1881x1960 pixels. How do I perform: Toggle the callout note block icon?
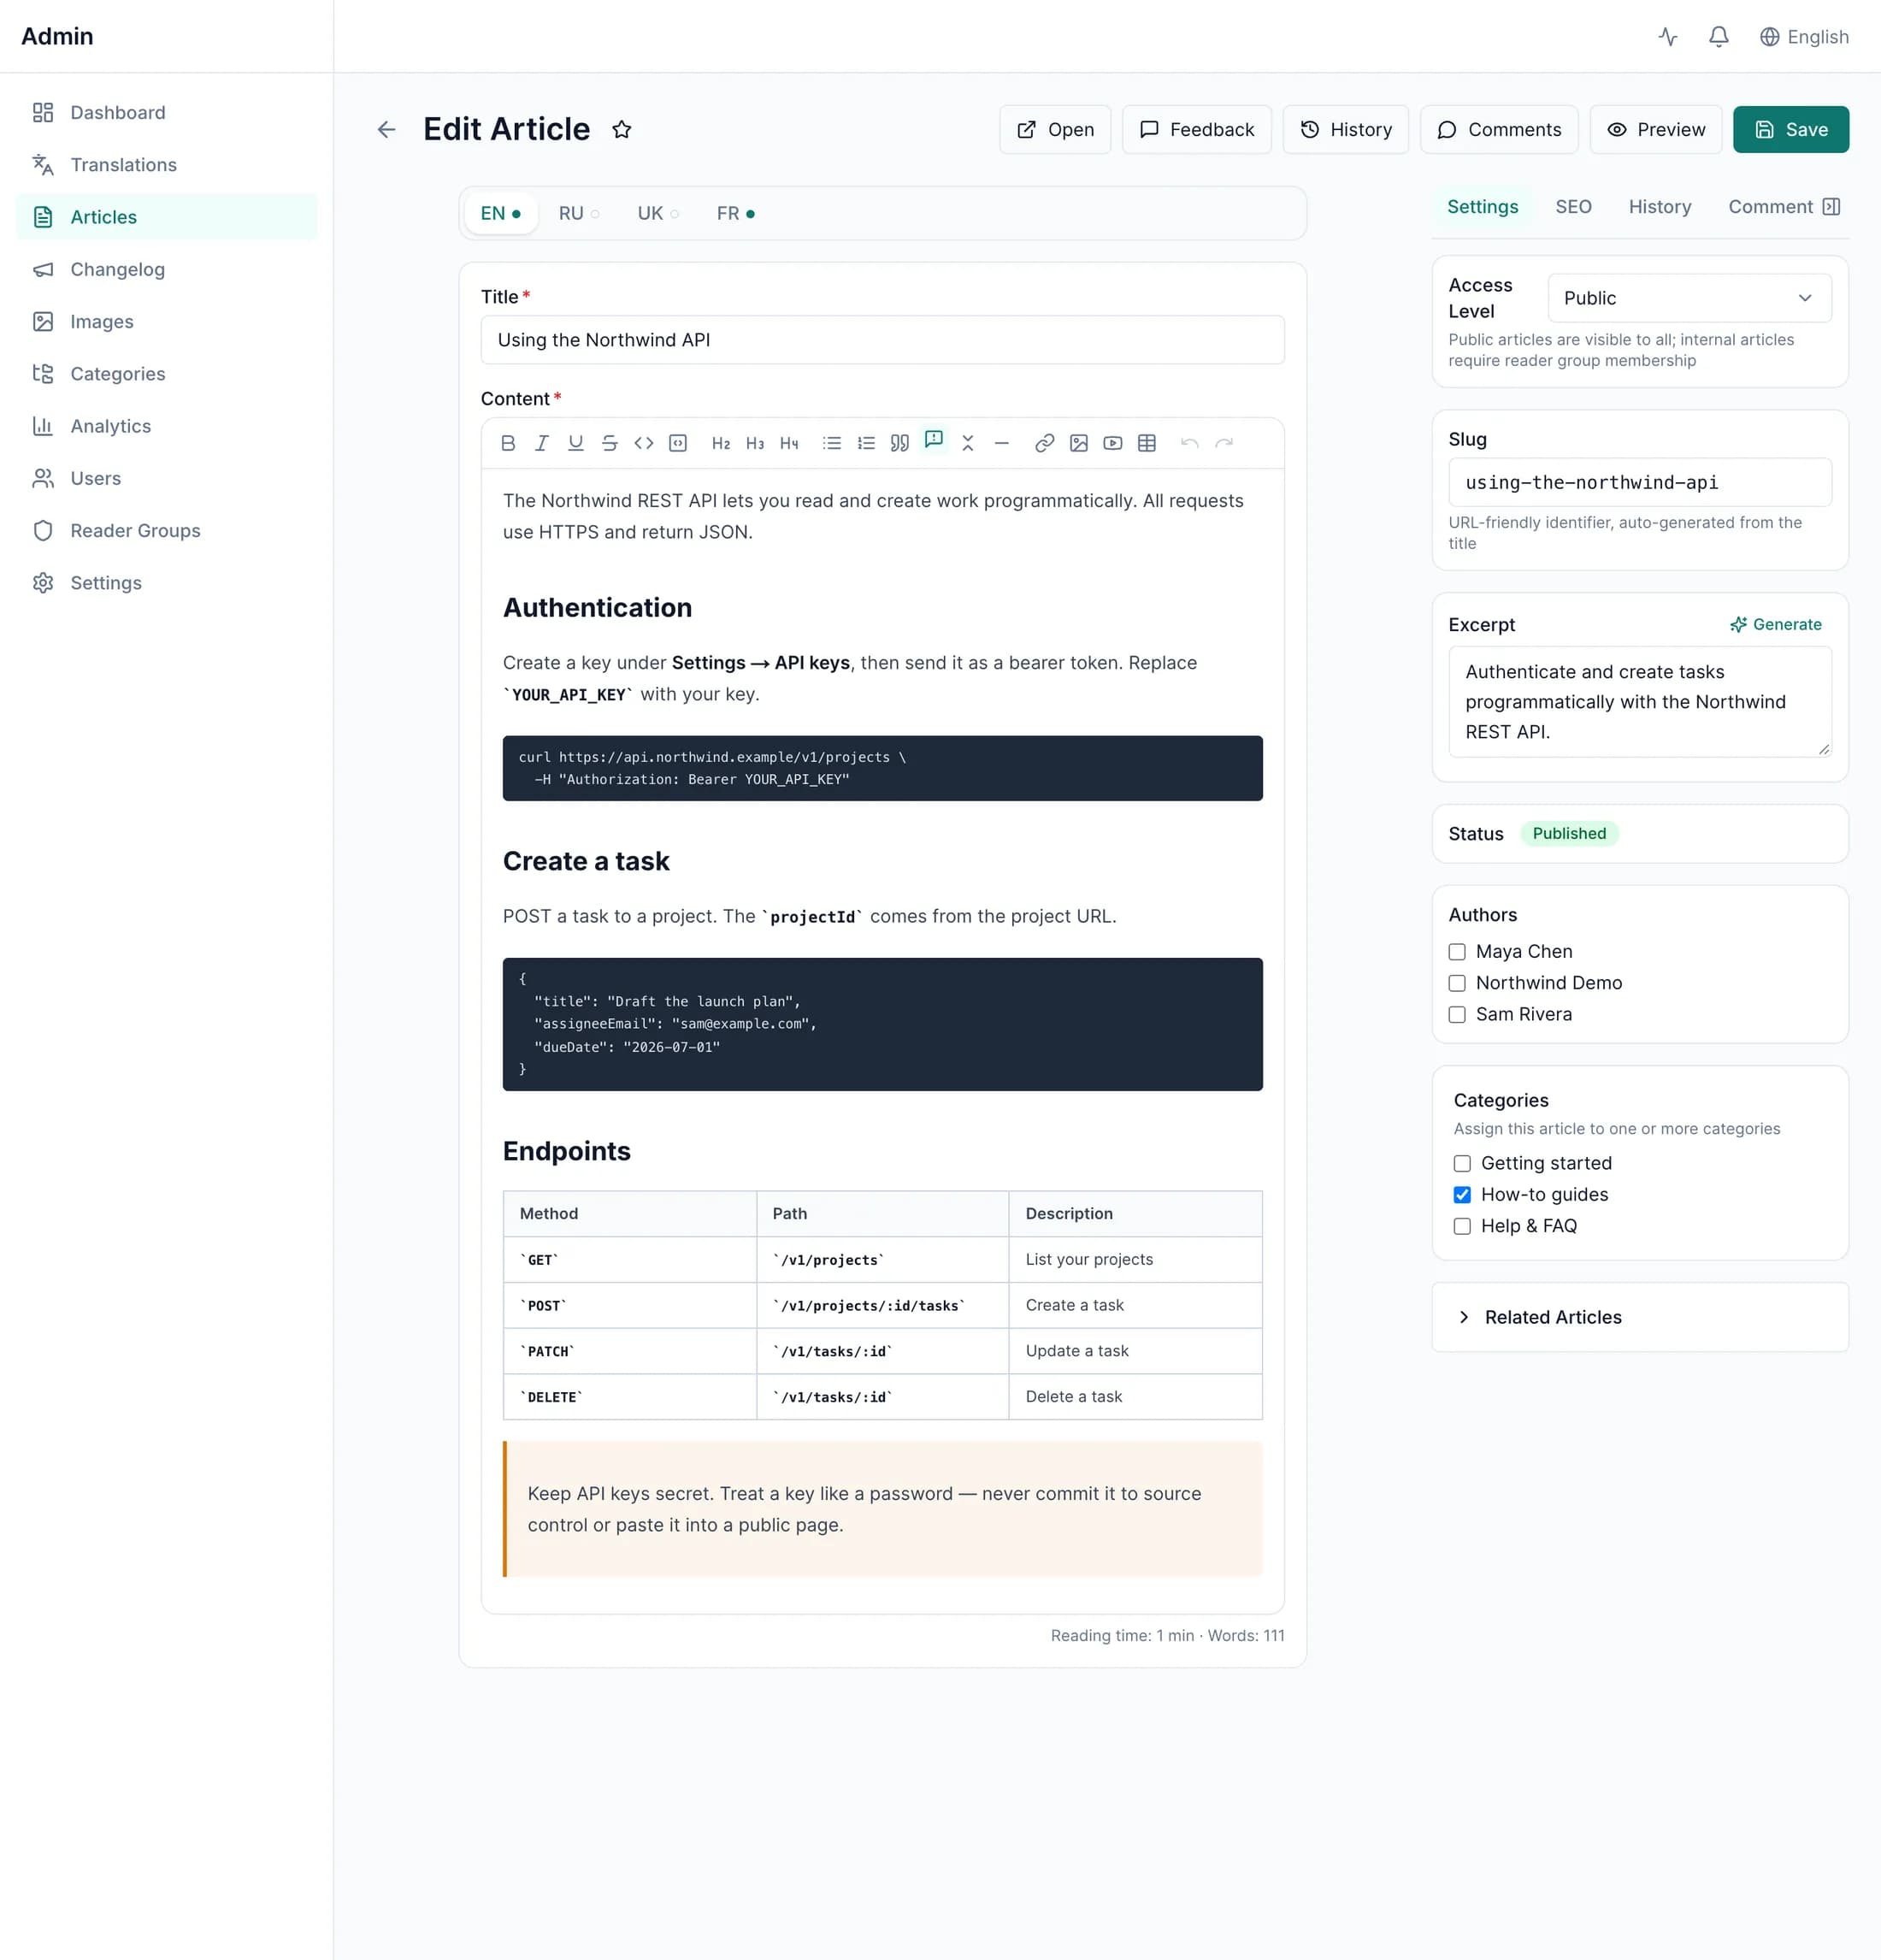[934, 441]
